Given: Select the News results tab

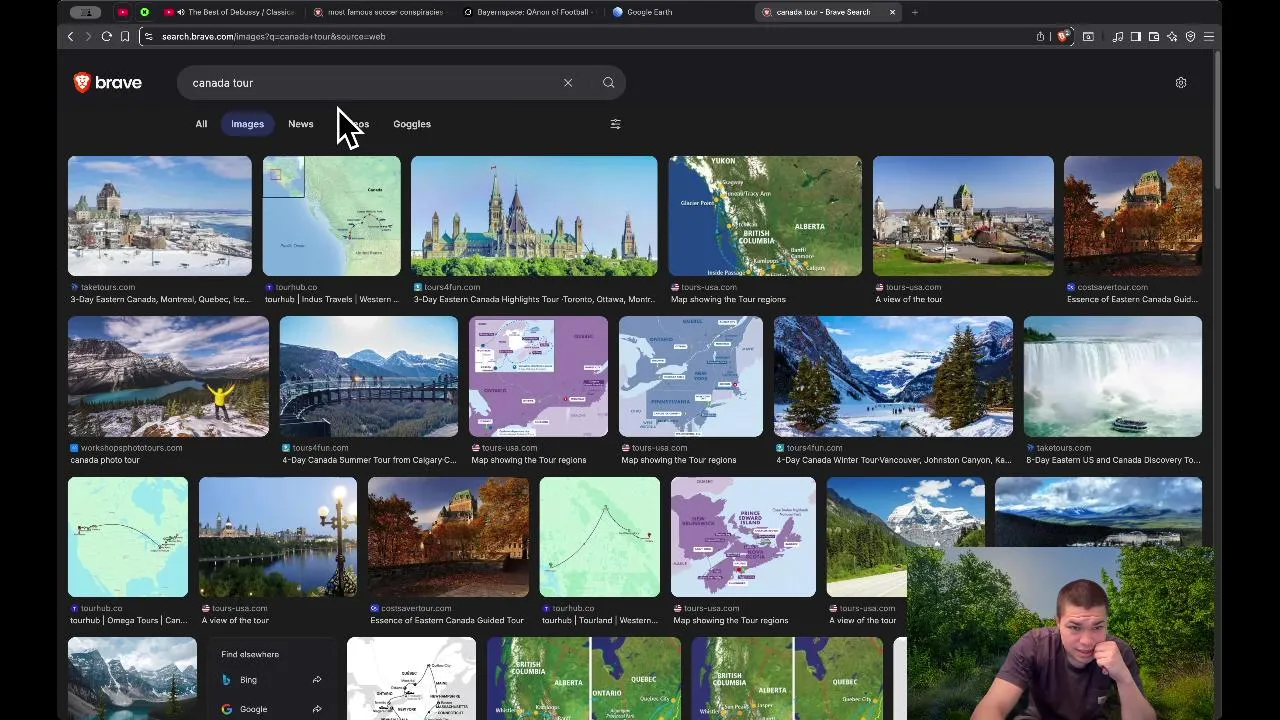Looking at the screenshot, I should (x=300, y=124).
